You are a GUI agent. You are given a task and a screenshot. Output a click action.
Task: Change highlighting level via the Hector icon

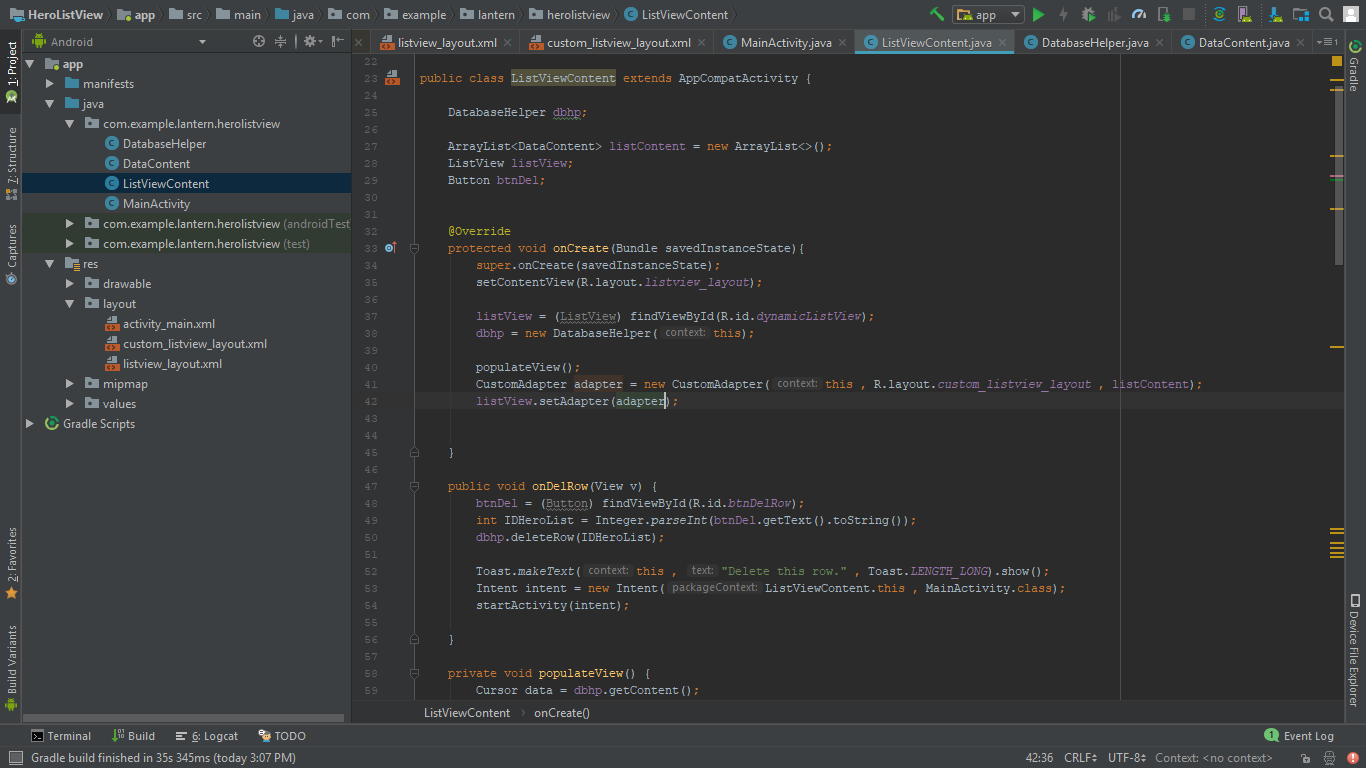pyautogui.click(x=1329, y=758)
